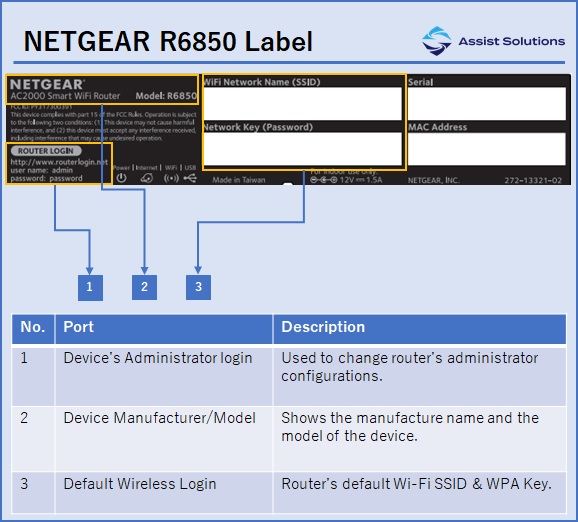Screen dimensions: 578x522
Task: Click the Internet globe icon on the label
Action: (147, 178)
